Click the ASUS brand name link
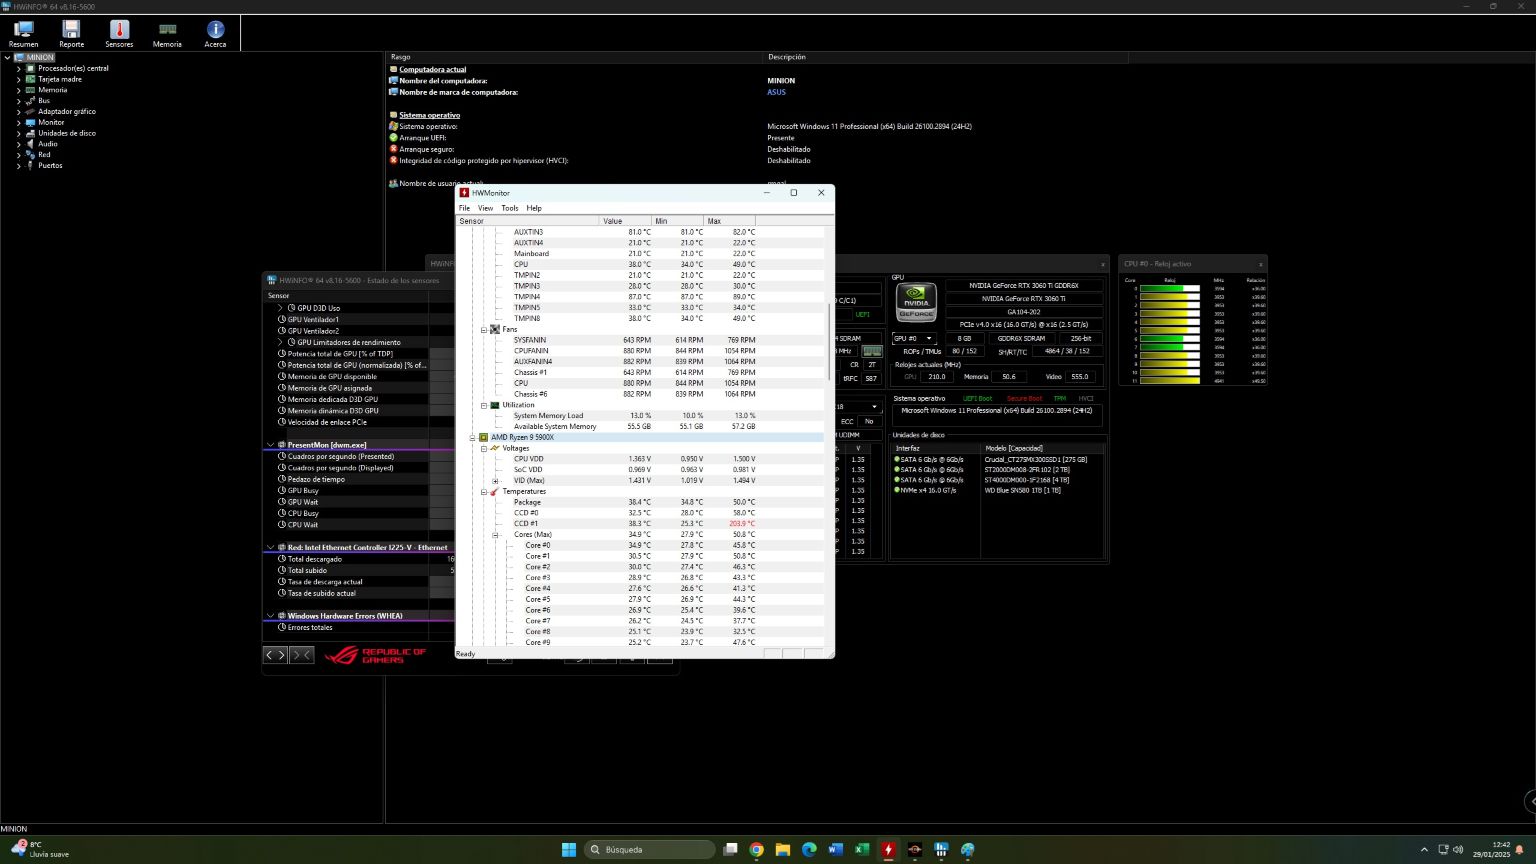Image resolution: width=1536 pixels, height=864 pixels. (776, 92)
